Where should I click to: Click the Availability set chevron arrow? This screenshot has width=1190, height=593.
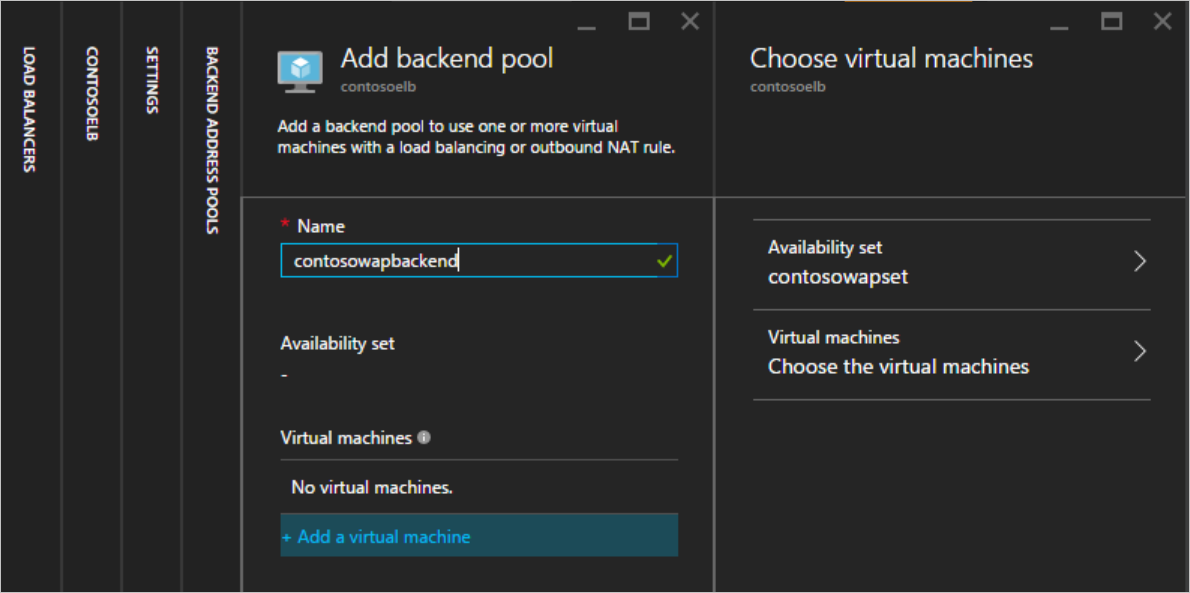[x=1139, y=262]
